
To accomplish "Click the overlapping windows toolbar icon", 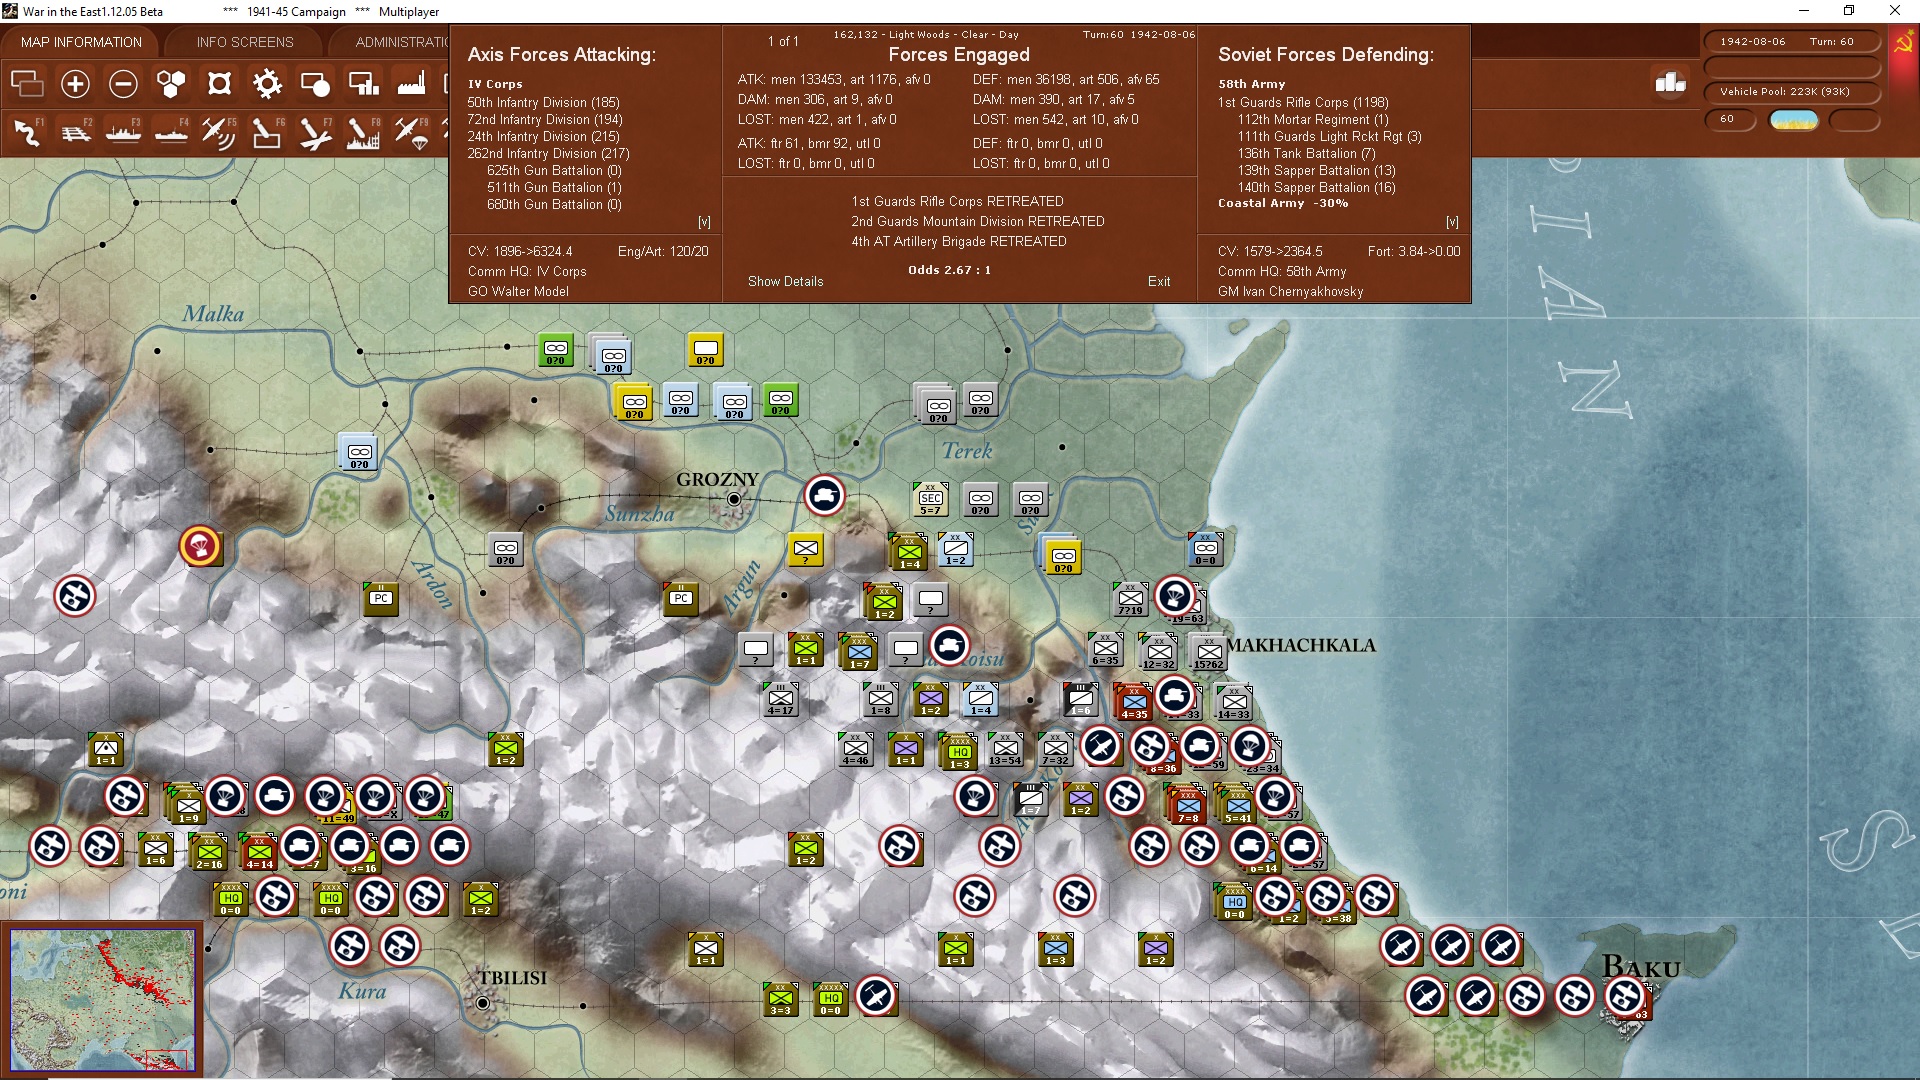I will [x=27, y=84].
